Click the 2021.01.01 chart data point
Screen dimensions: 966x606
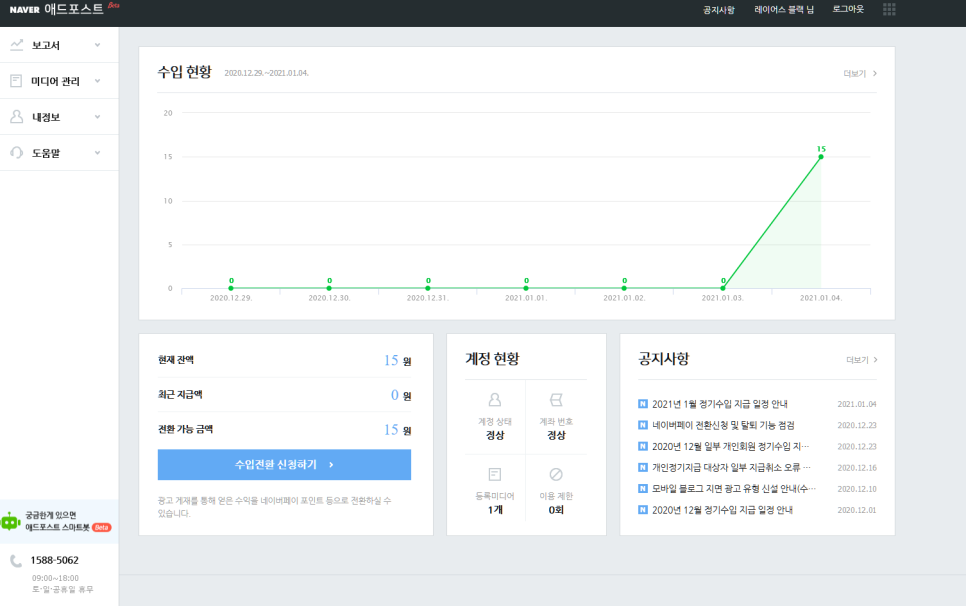[x=526, y=288]
